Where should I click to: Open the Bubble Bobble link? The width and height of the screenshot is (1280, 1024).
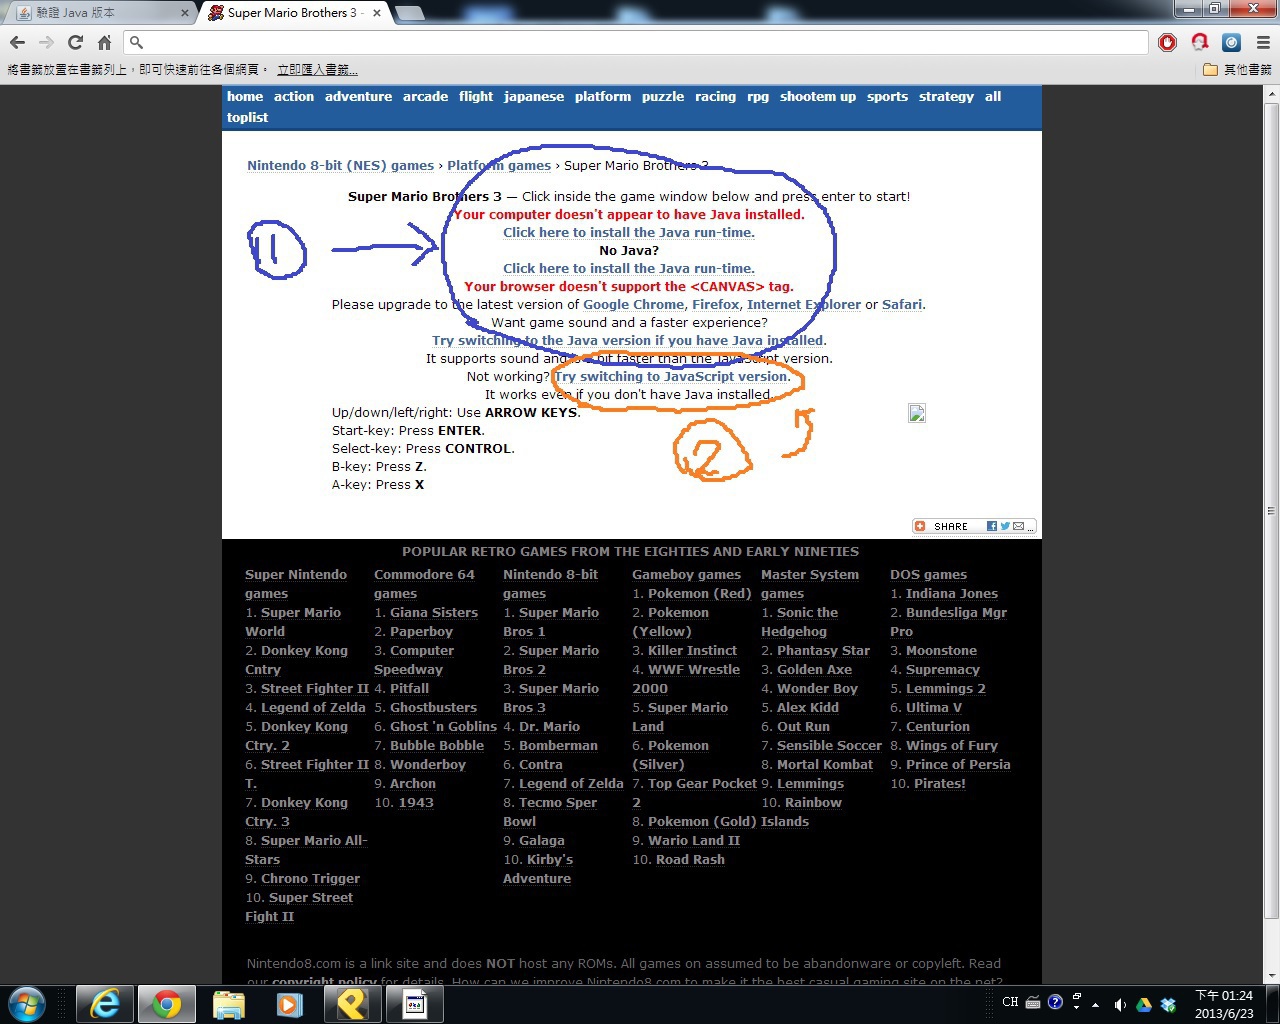[x=437, y=745]
